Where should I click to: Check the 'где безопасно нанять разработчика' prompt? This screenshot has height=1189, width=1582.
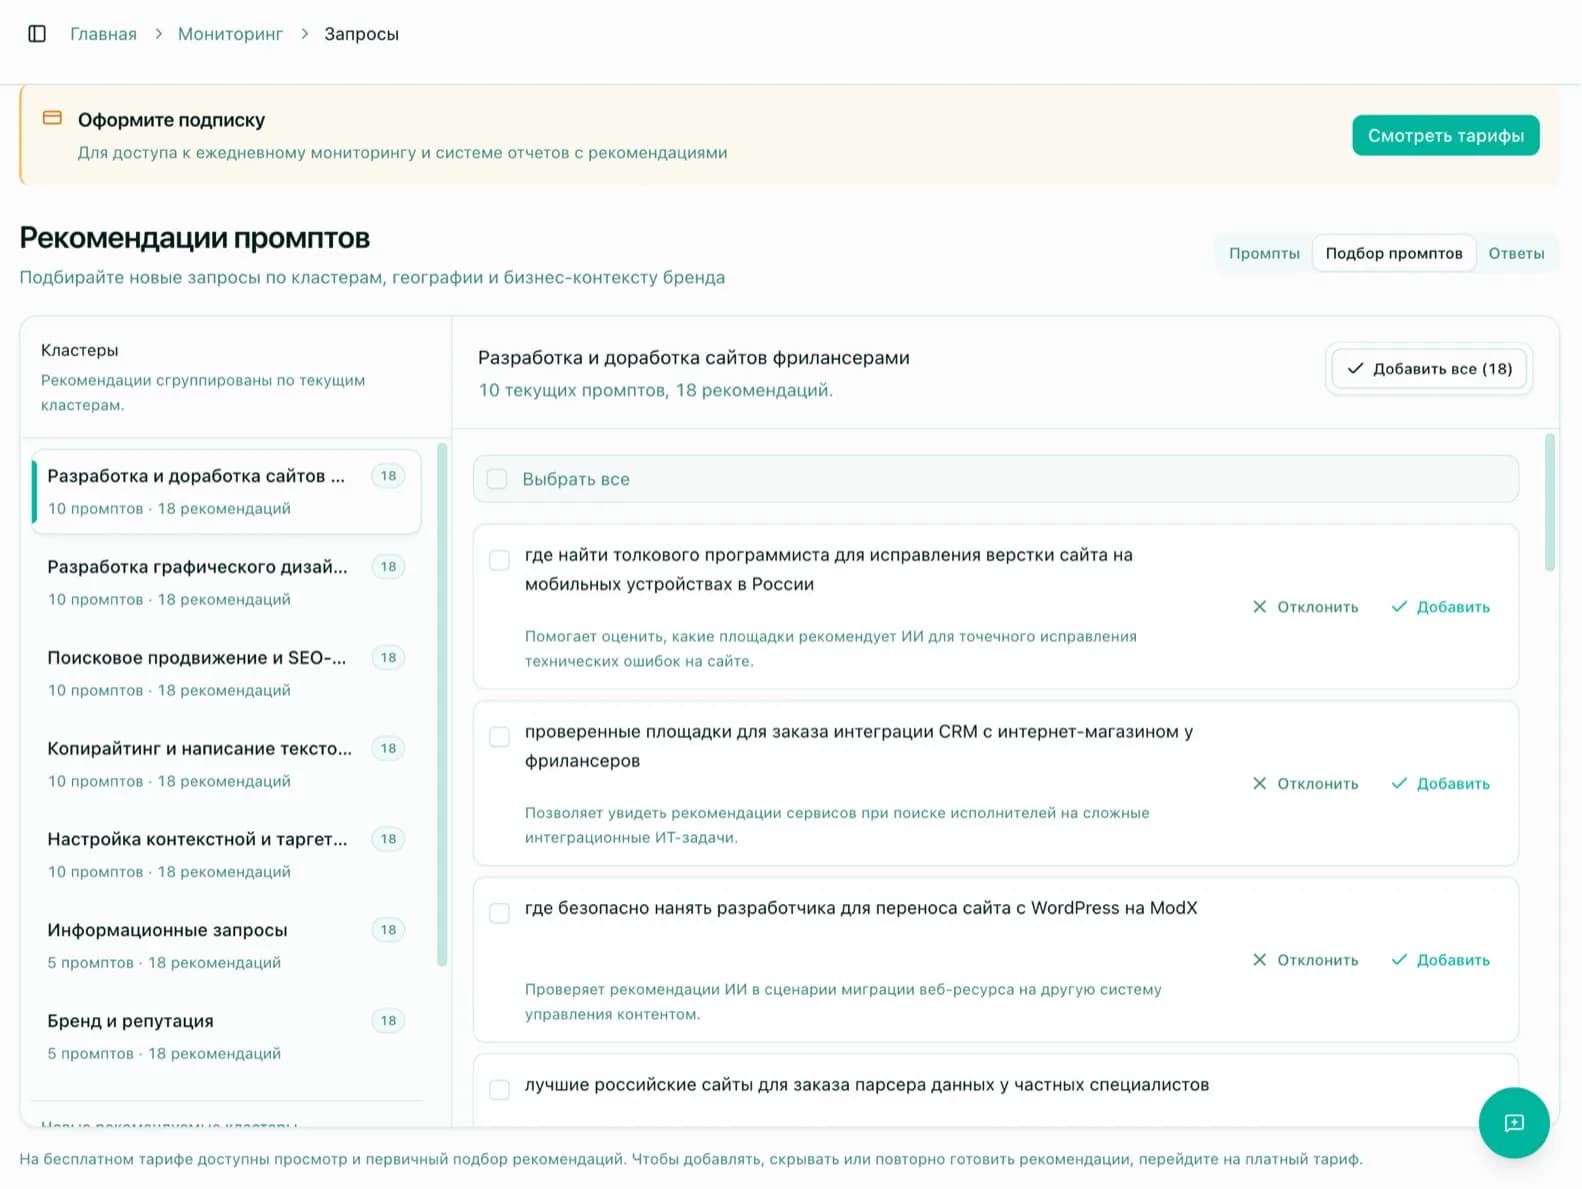point(499,913)
